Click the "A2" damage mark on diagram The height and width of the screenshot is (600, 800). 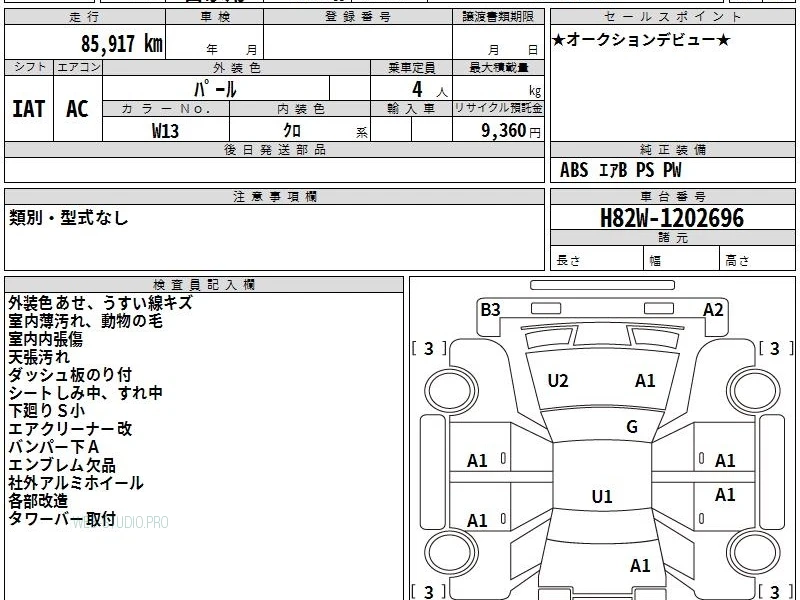(713, 310)
